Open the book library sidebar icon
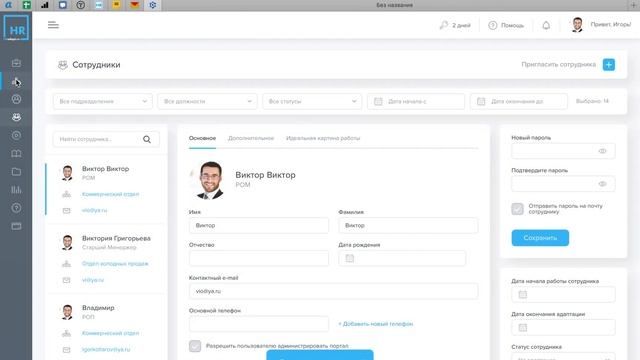 point(16,153)
